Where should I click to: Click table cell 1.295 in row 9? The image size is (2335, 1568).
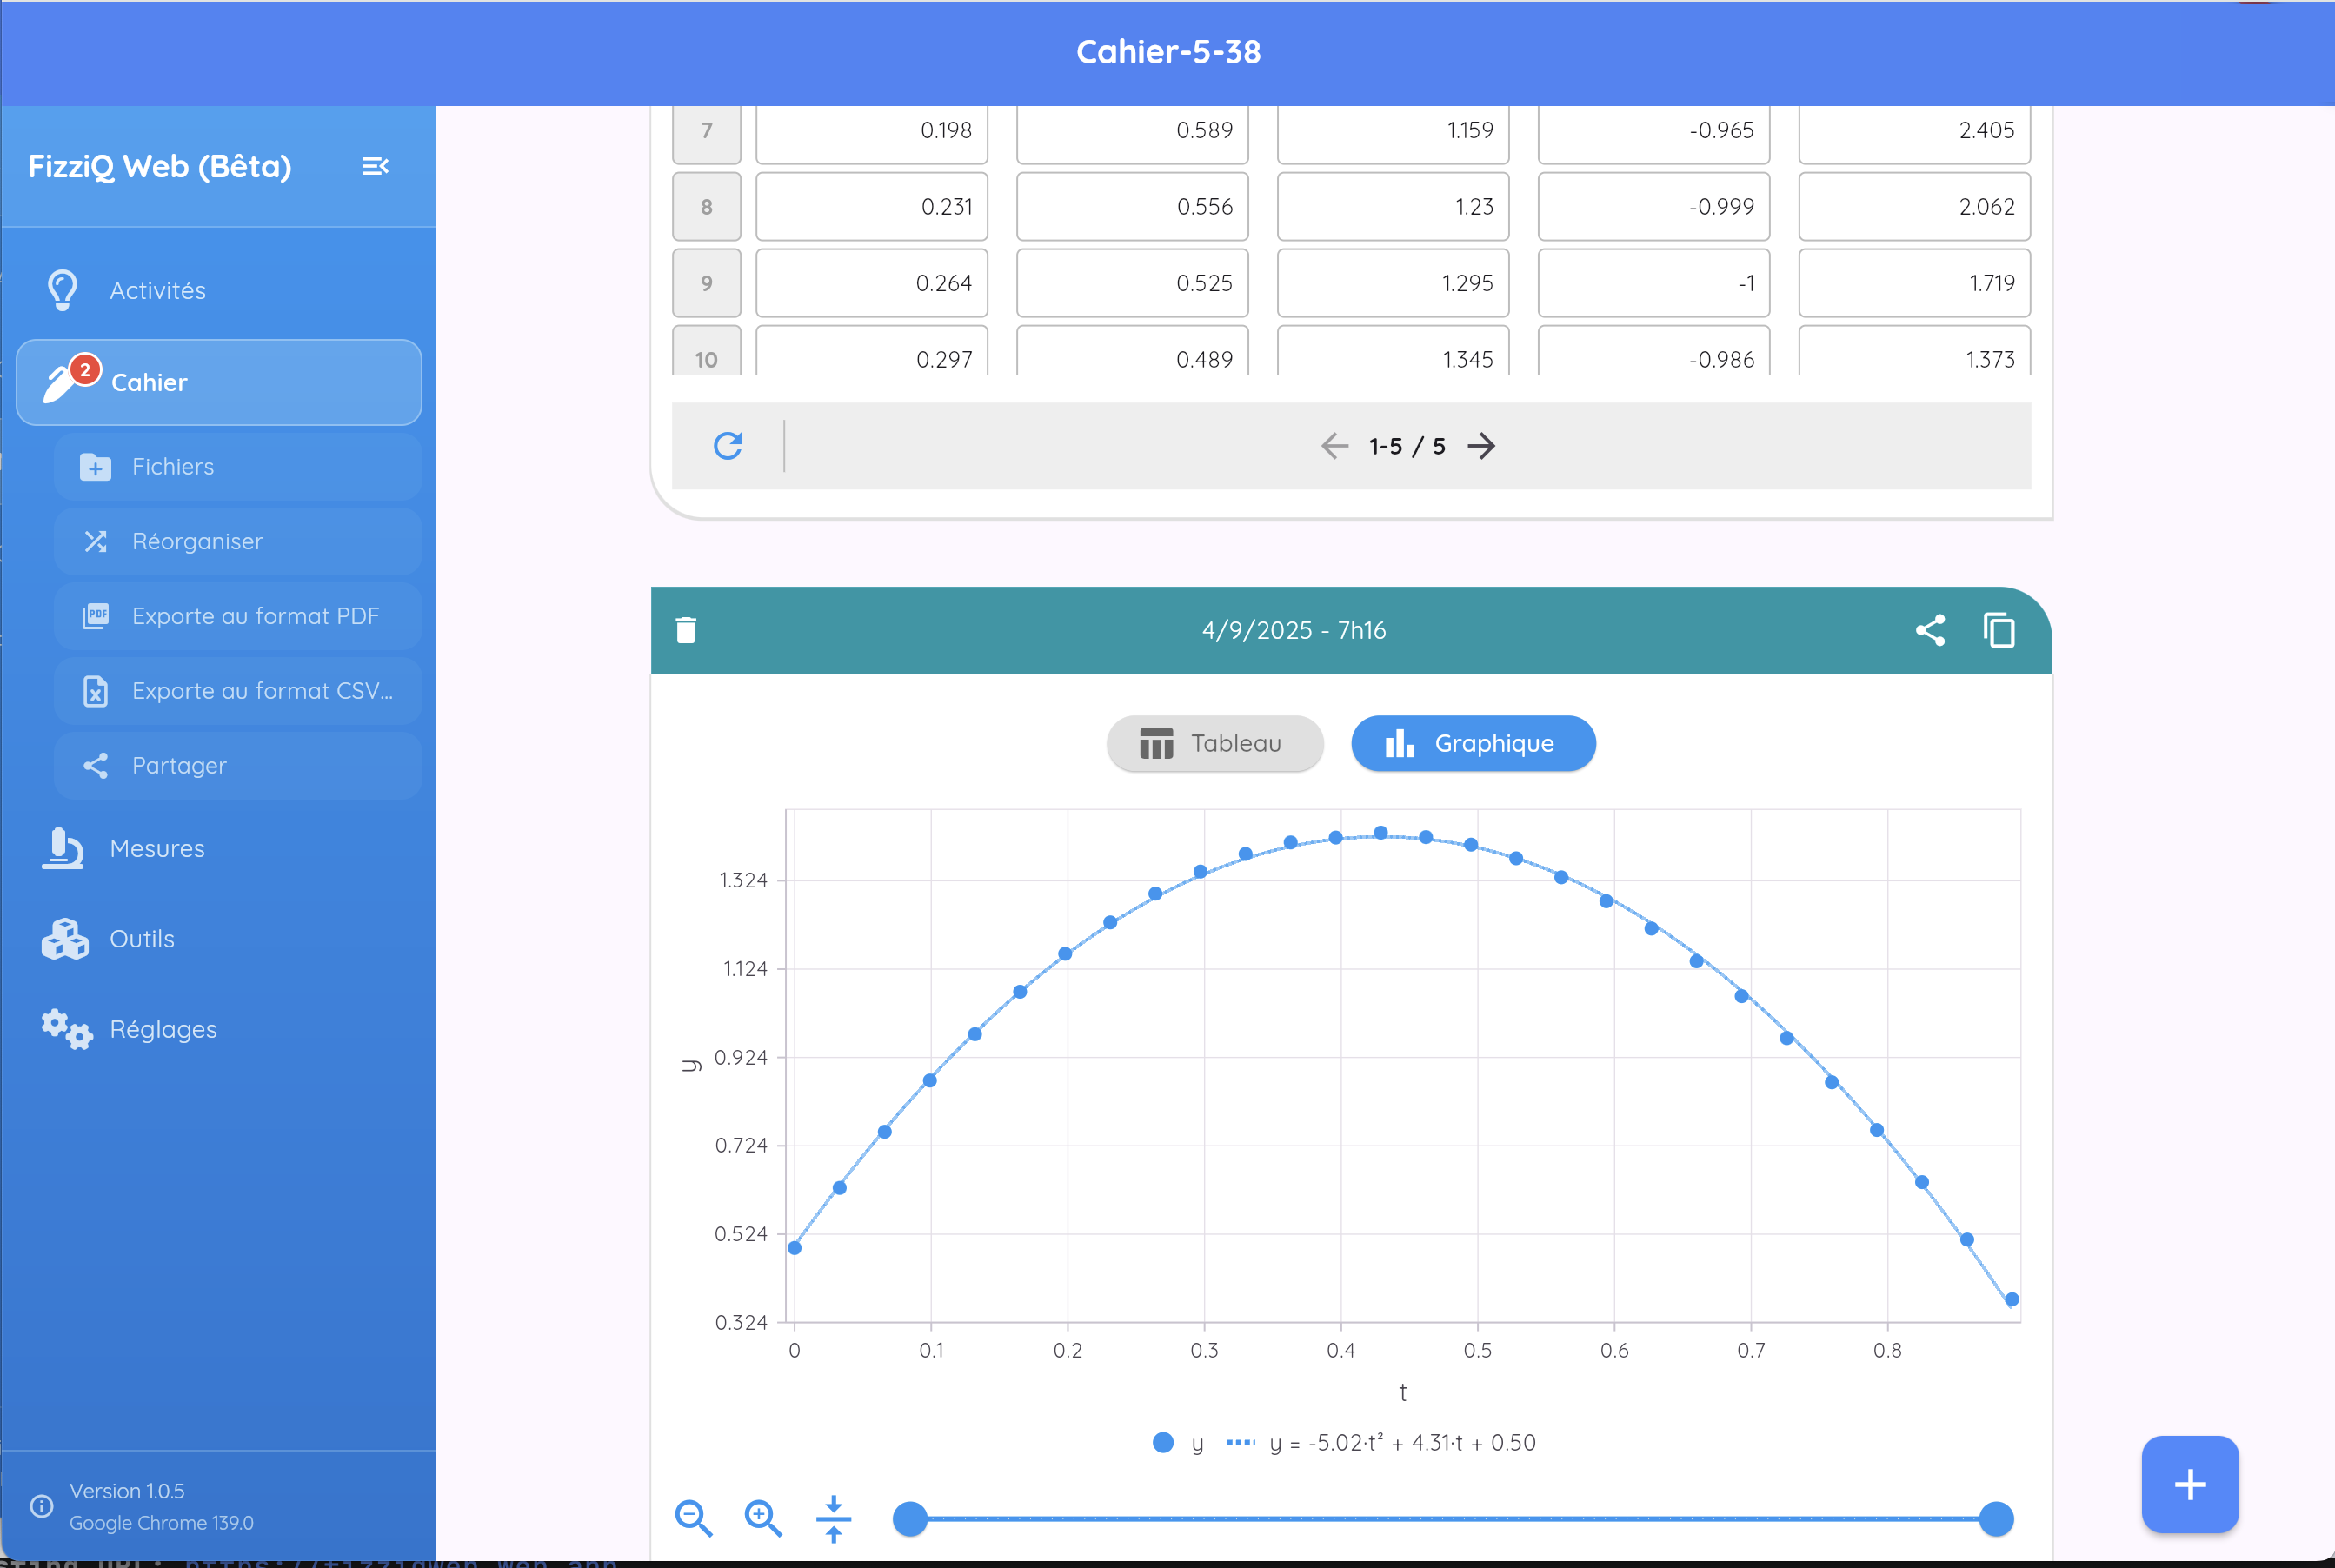(x=1393, y=283)
